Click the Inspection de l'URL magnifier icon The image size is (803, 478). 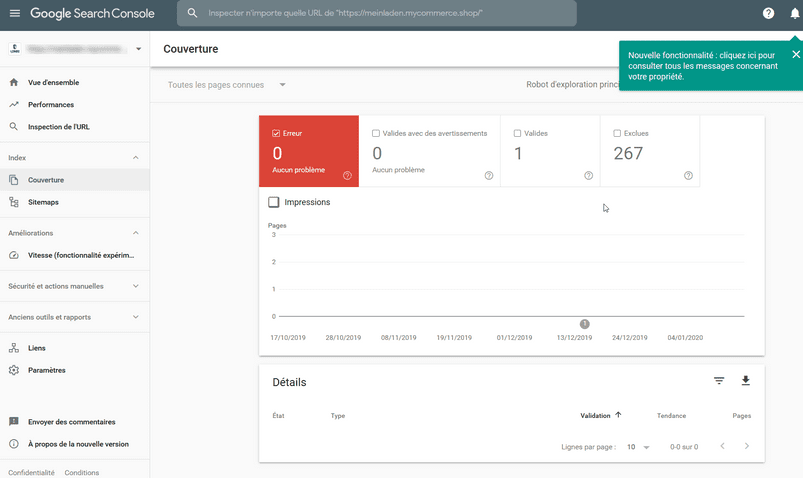(14, 127)
